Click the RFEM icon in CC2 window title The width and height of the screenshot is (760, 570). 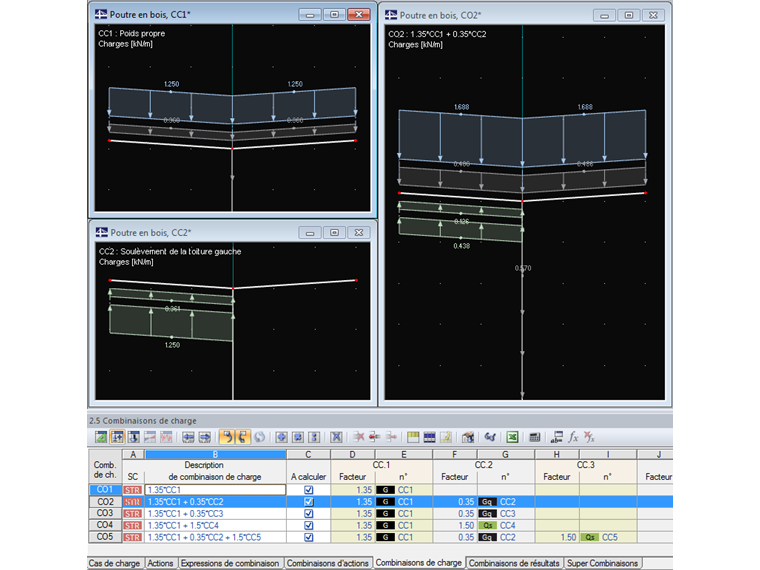(x=102, y=233)
